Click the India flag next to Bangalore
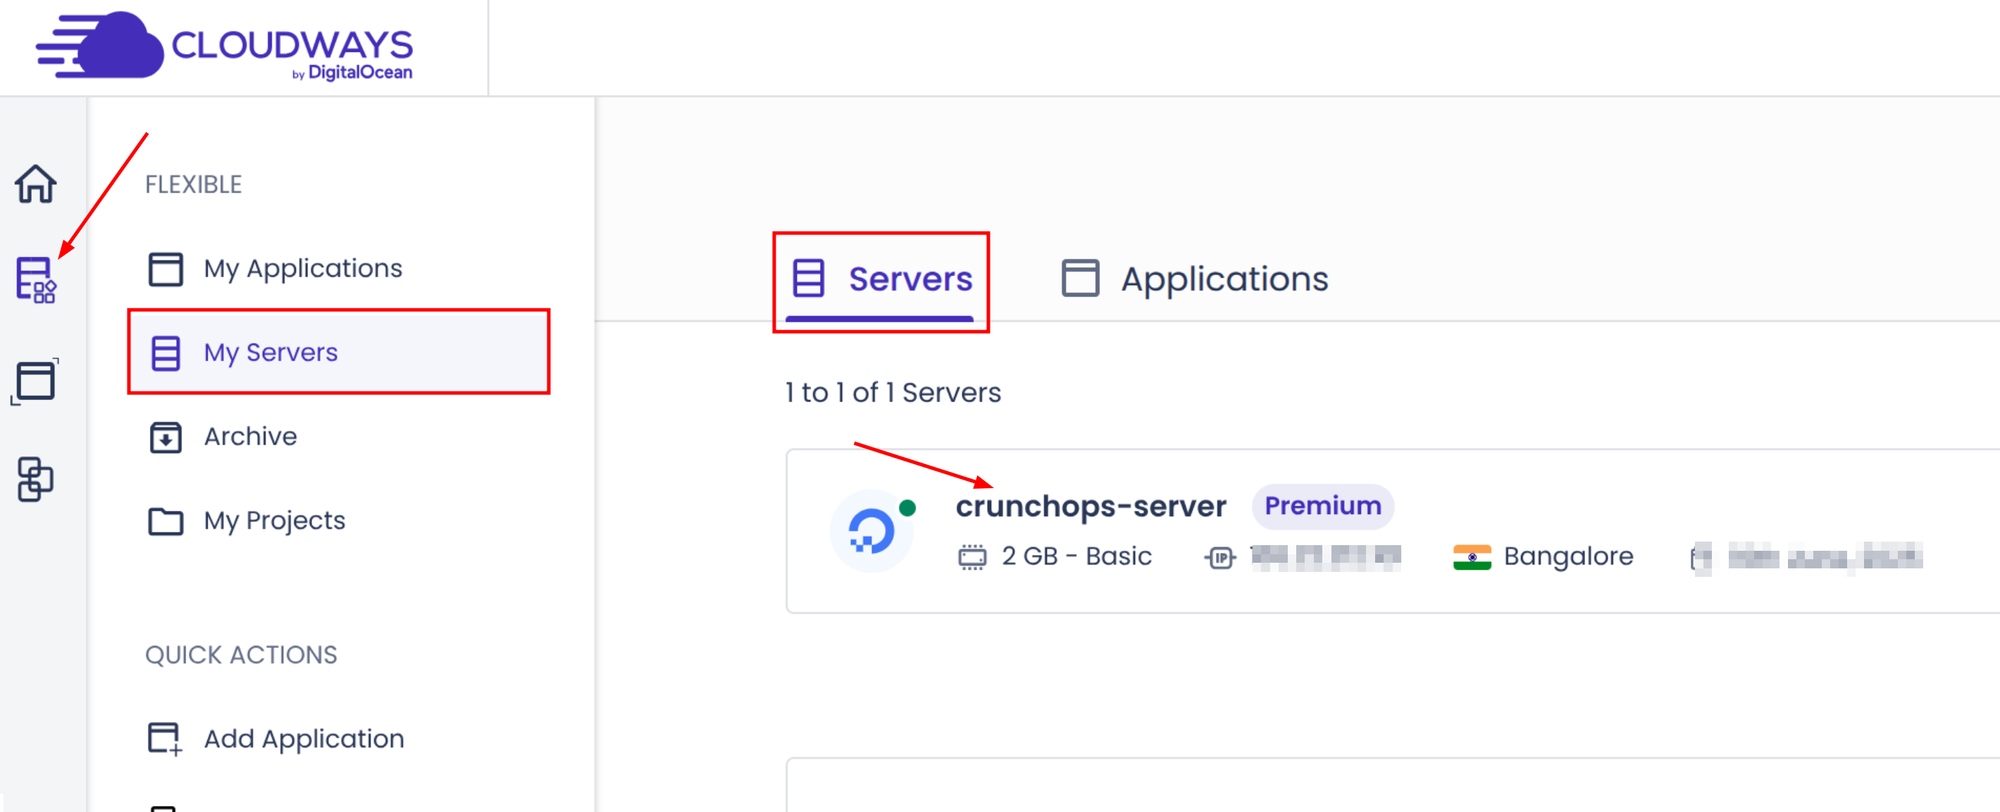The image size is (2000, 812). [1472, 557]
